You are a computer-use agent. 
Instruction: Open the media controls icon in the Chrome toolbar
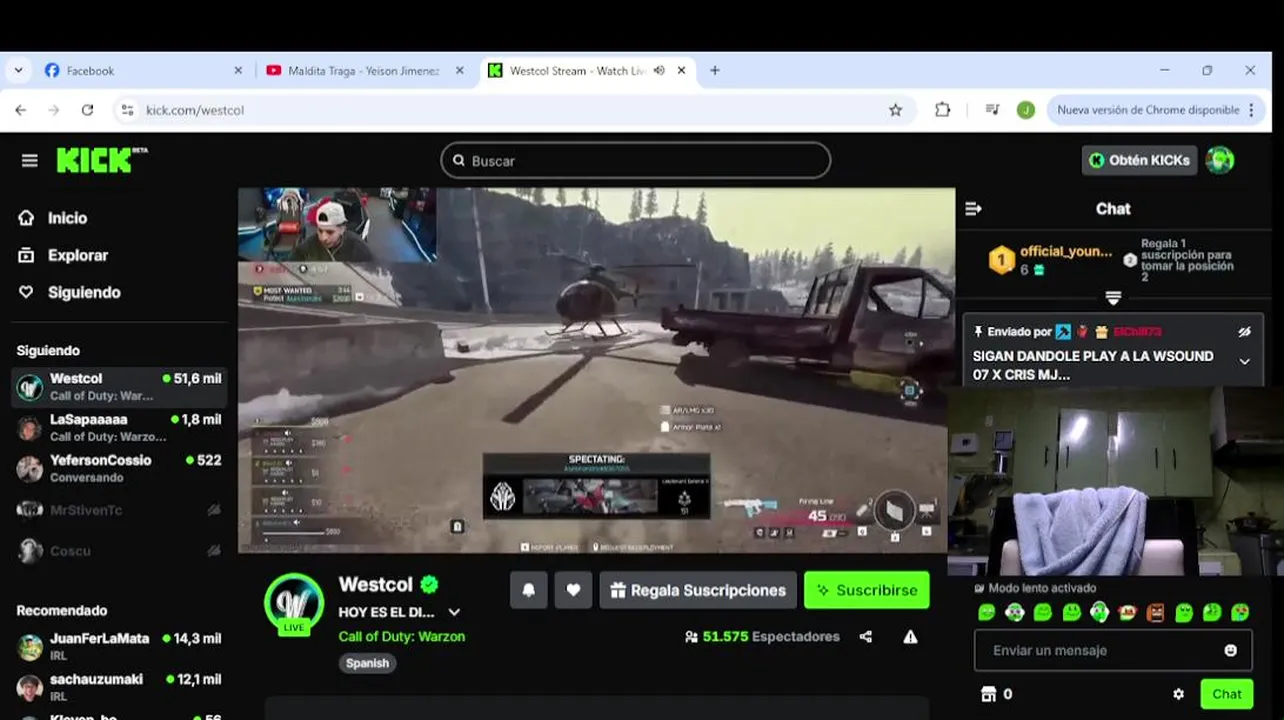(991, 110)
